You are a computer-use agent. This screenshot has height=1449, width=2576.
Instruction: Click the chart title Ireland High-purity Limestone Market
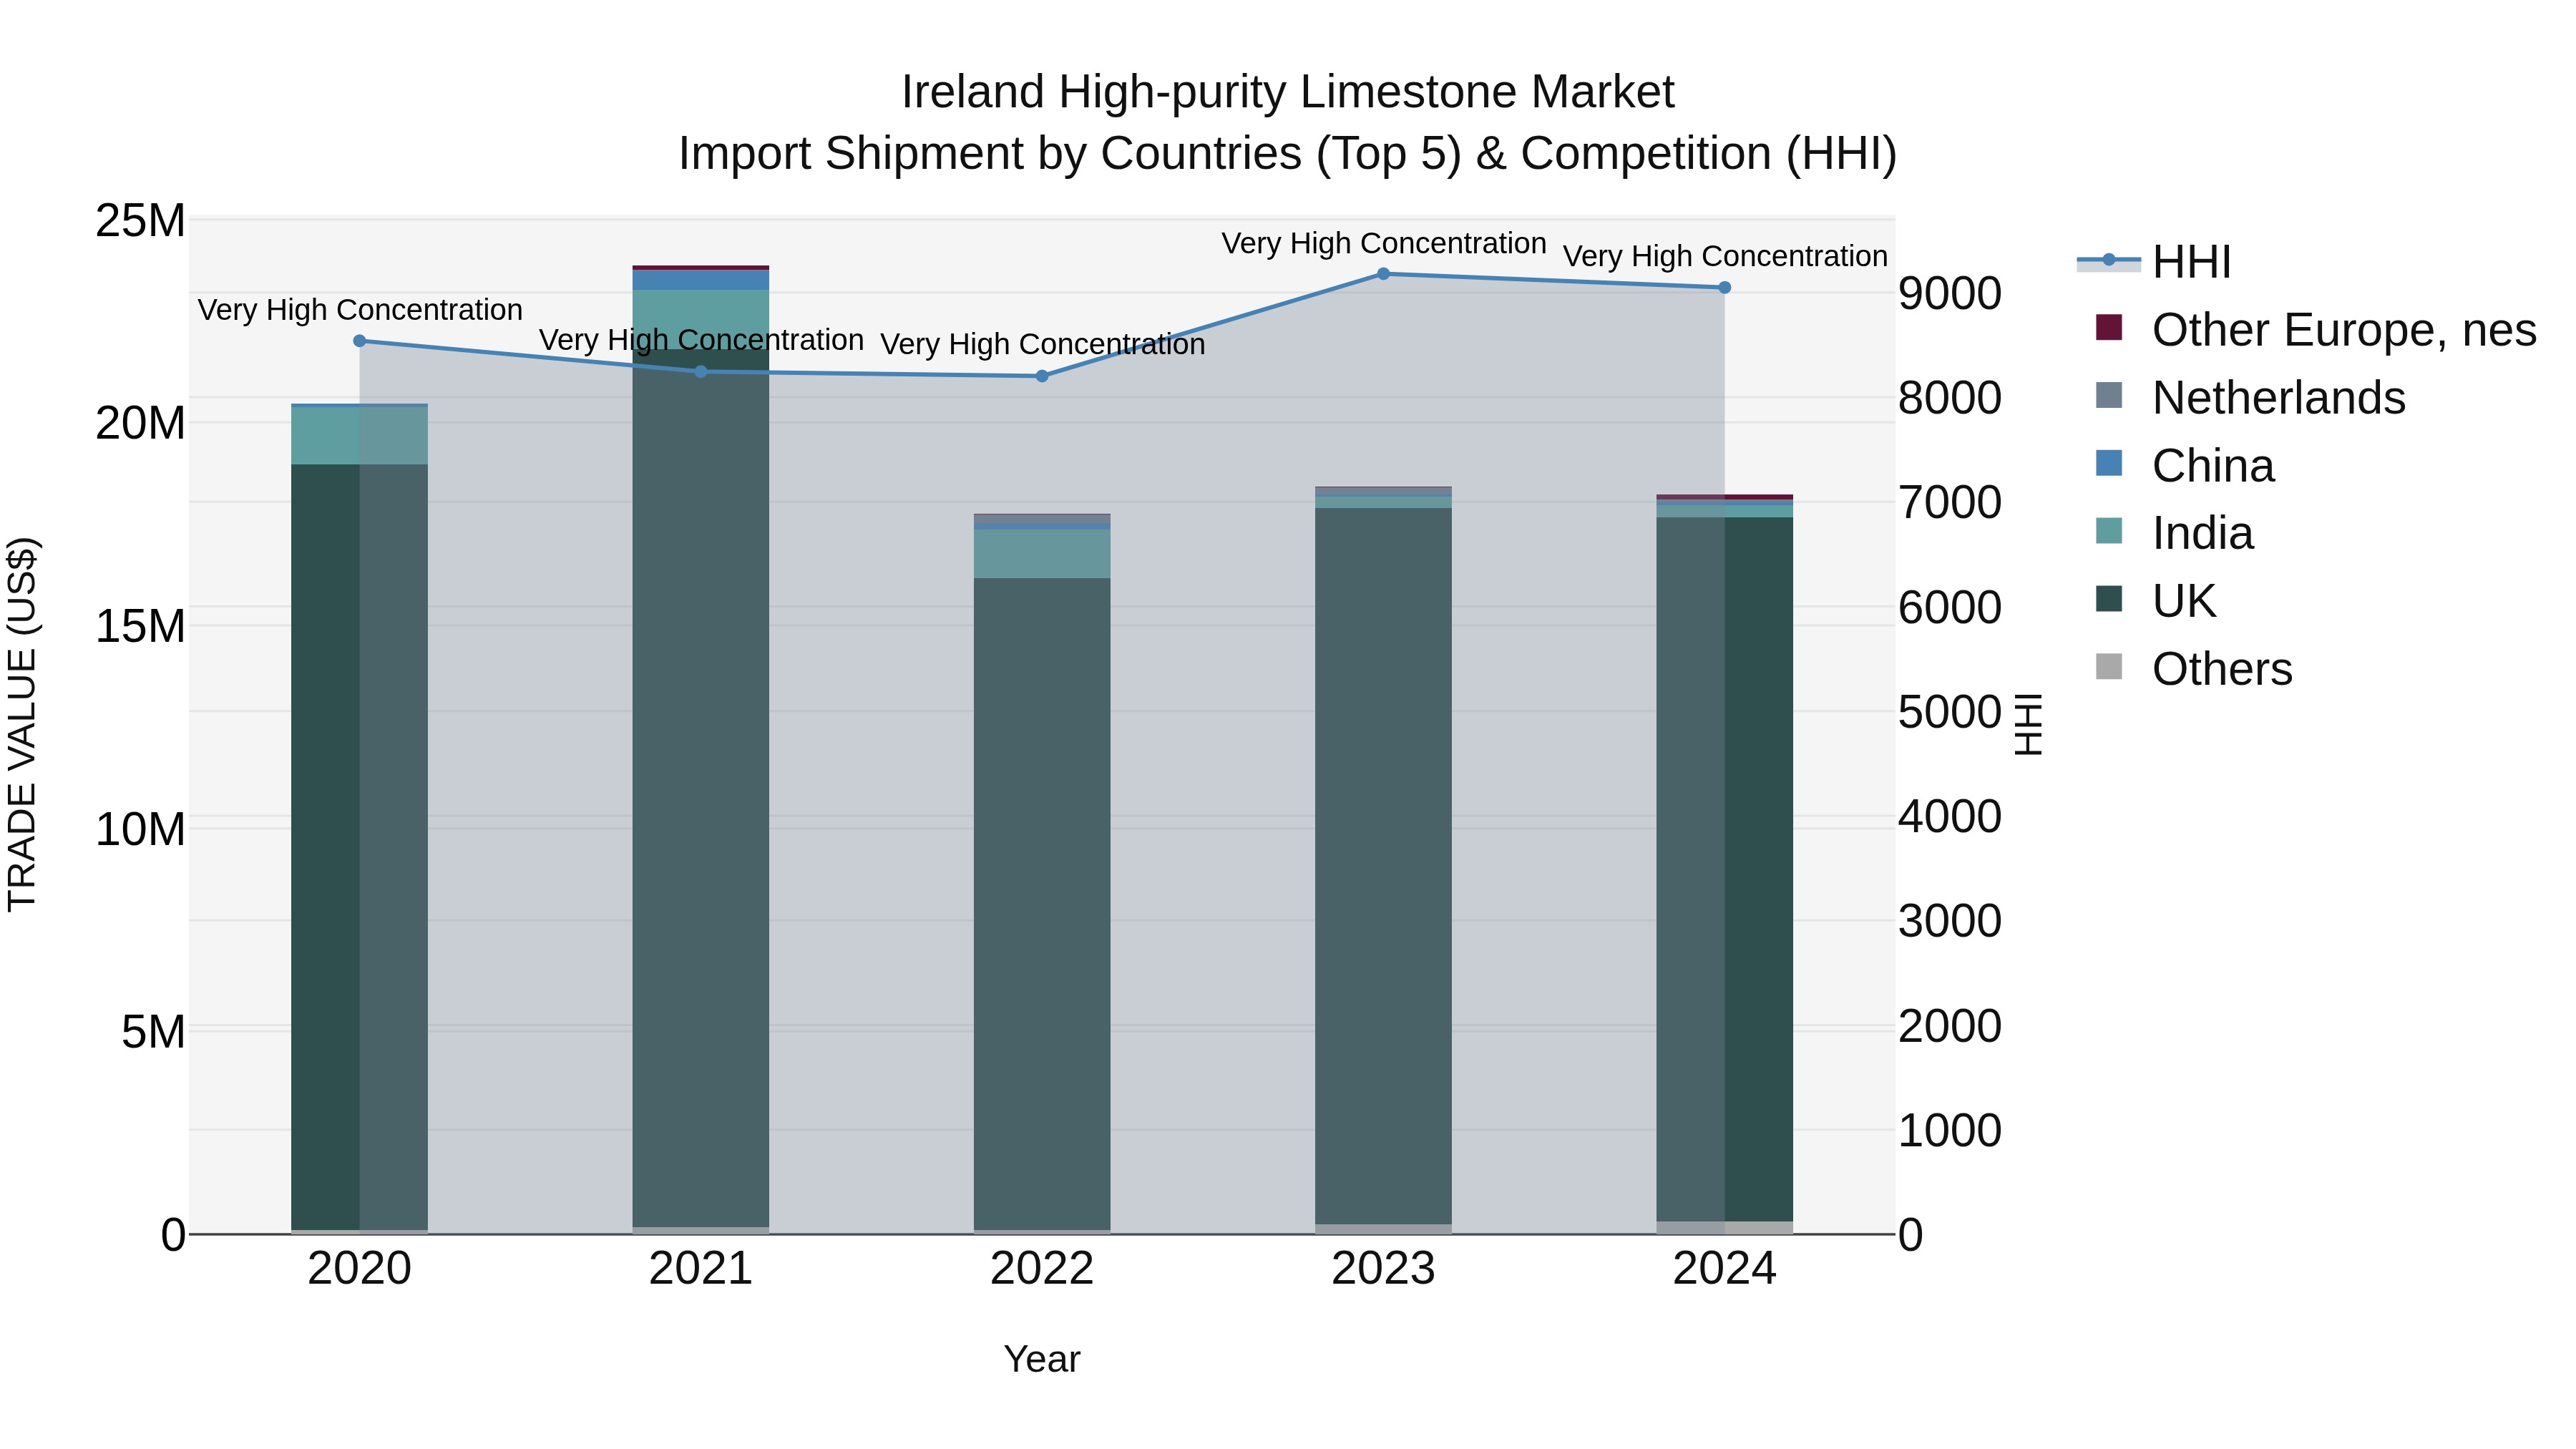[1288, 92]
